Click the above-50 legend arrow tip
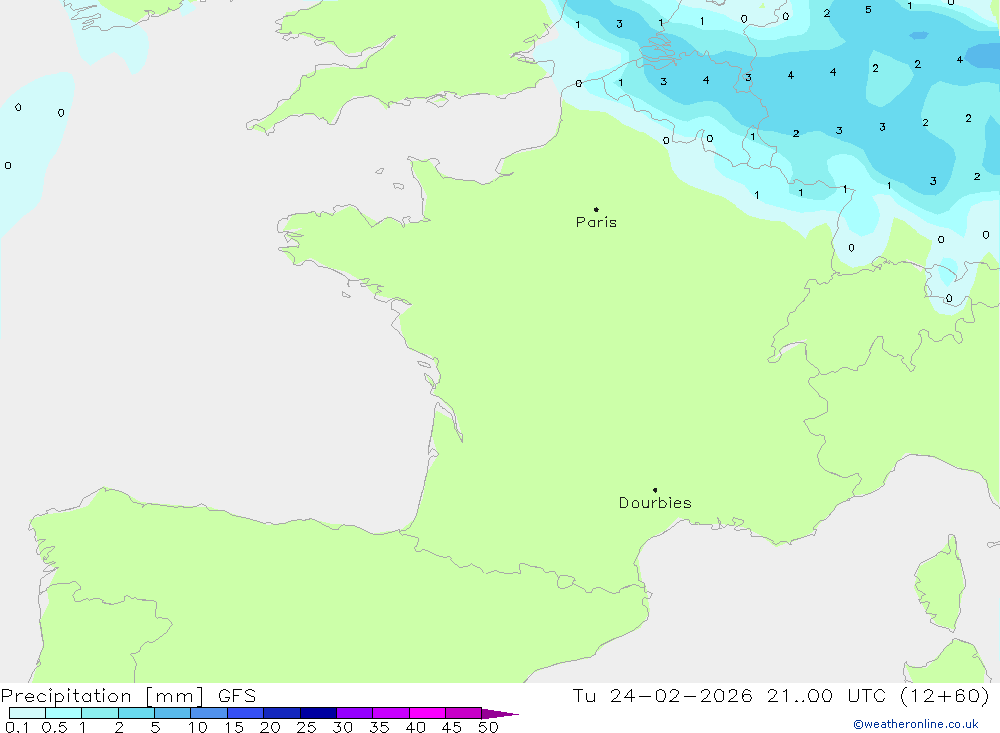1000x733 pixels. pyautogui.click(x=500, y=714)
